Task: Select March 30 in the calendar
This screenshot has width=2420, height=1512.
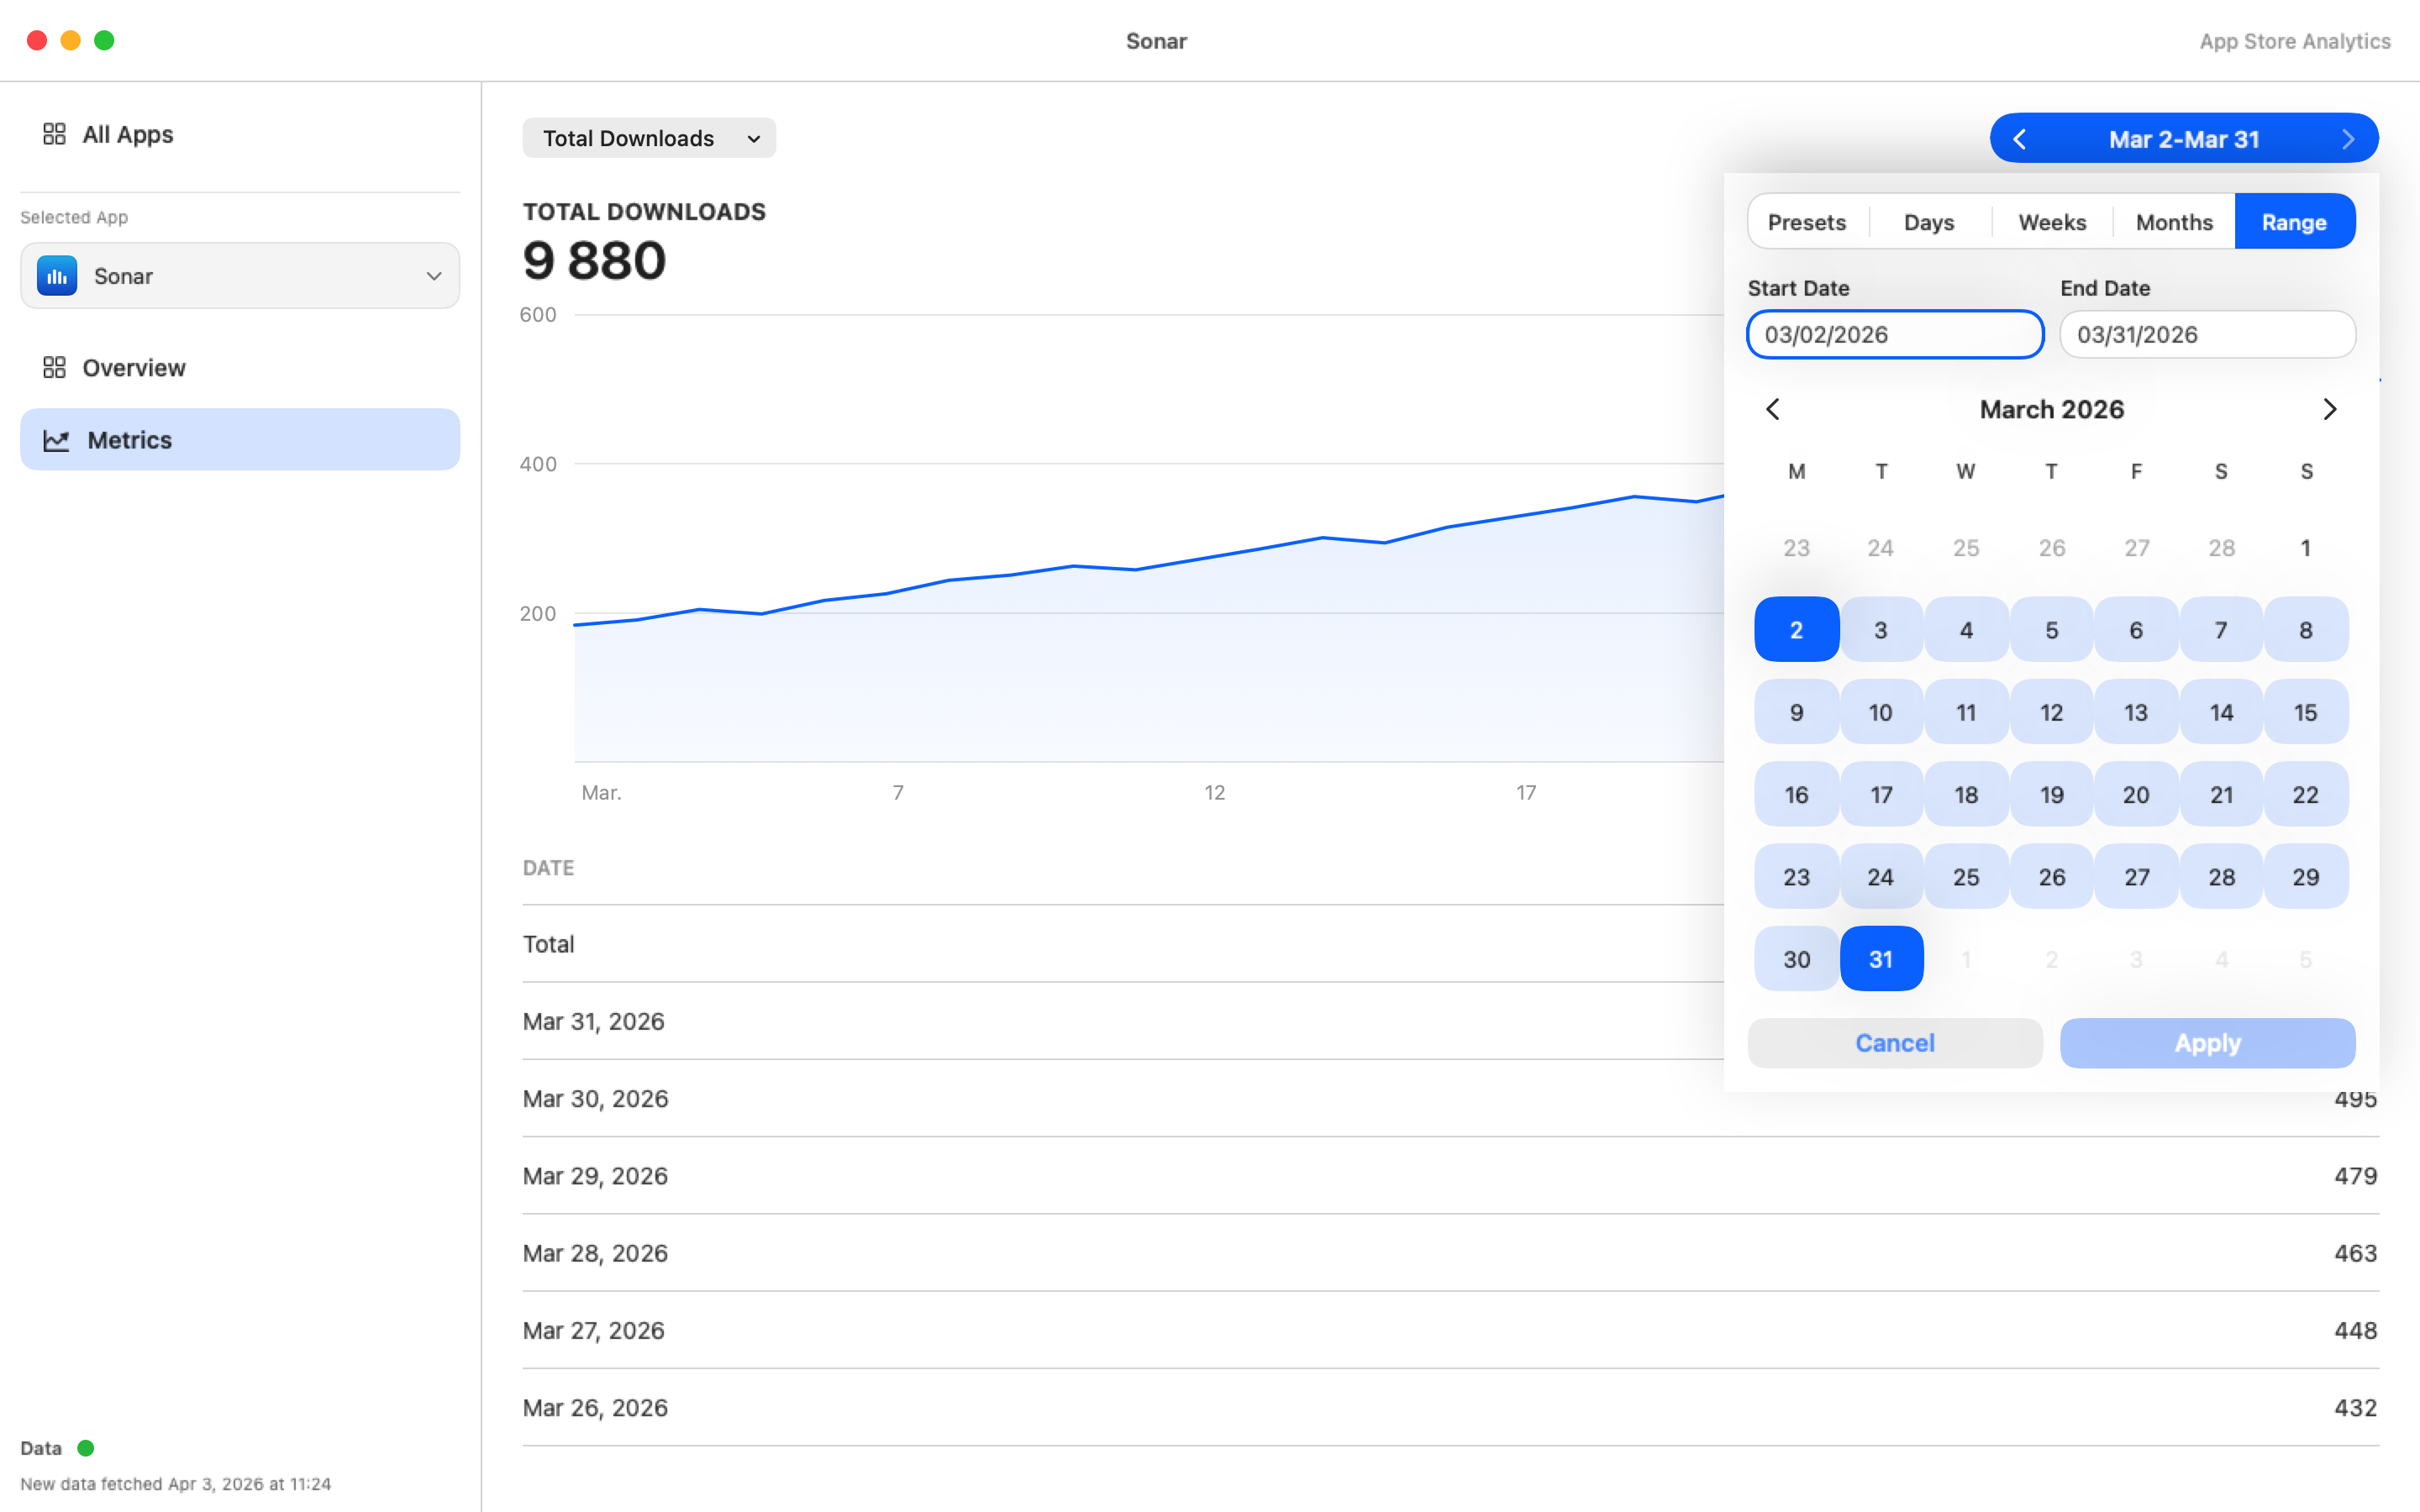Action: coord(1797,959)
